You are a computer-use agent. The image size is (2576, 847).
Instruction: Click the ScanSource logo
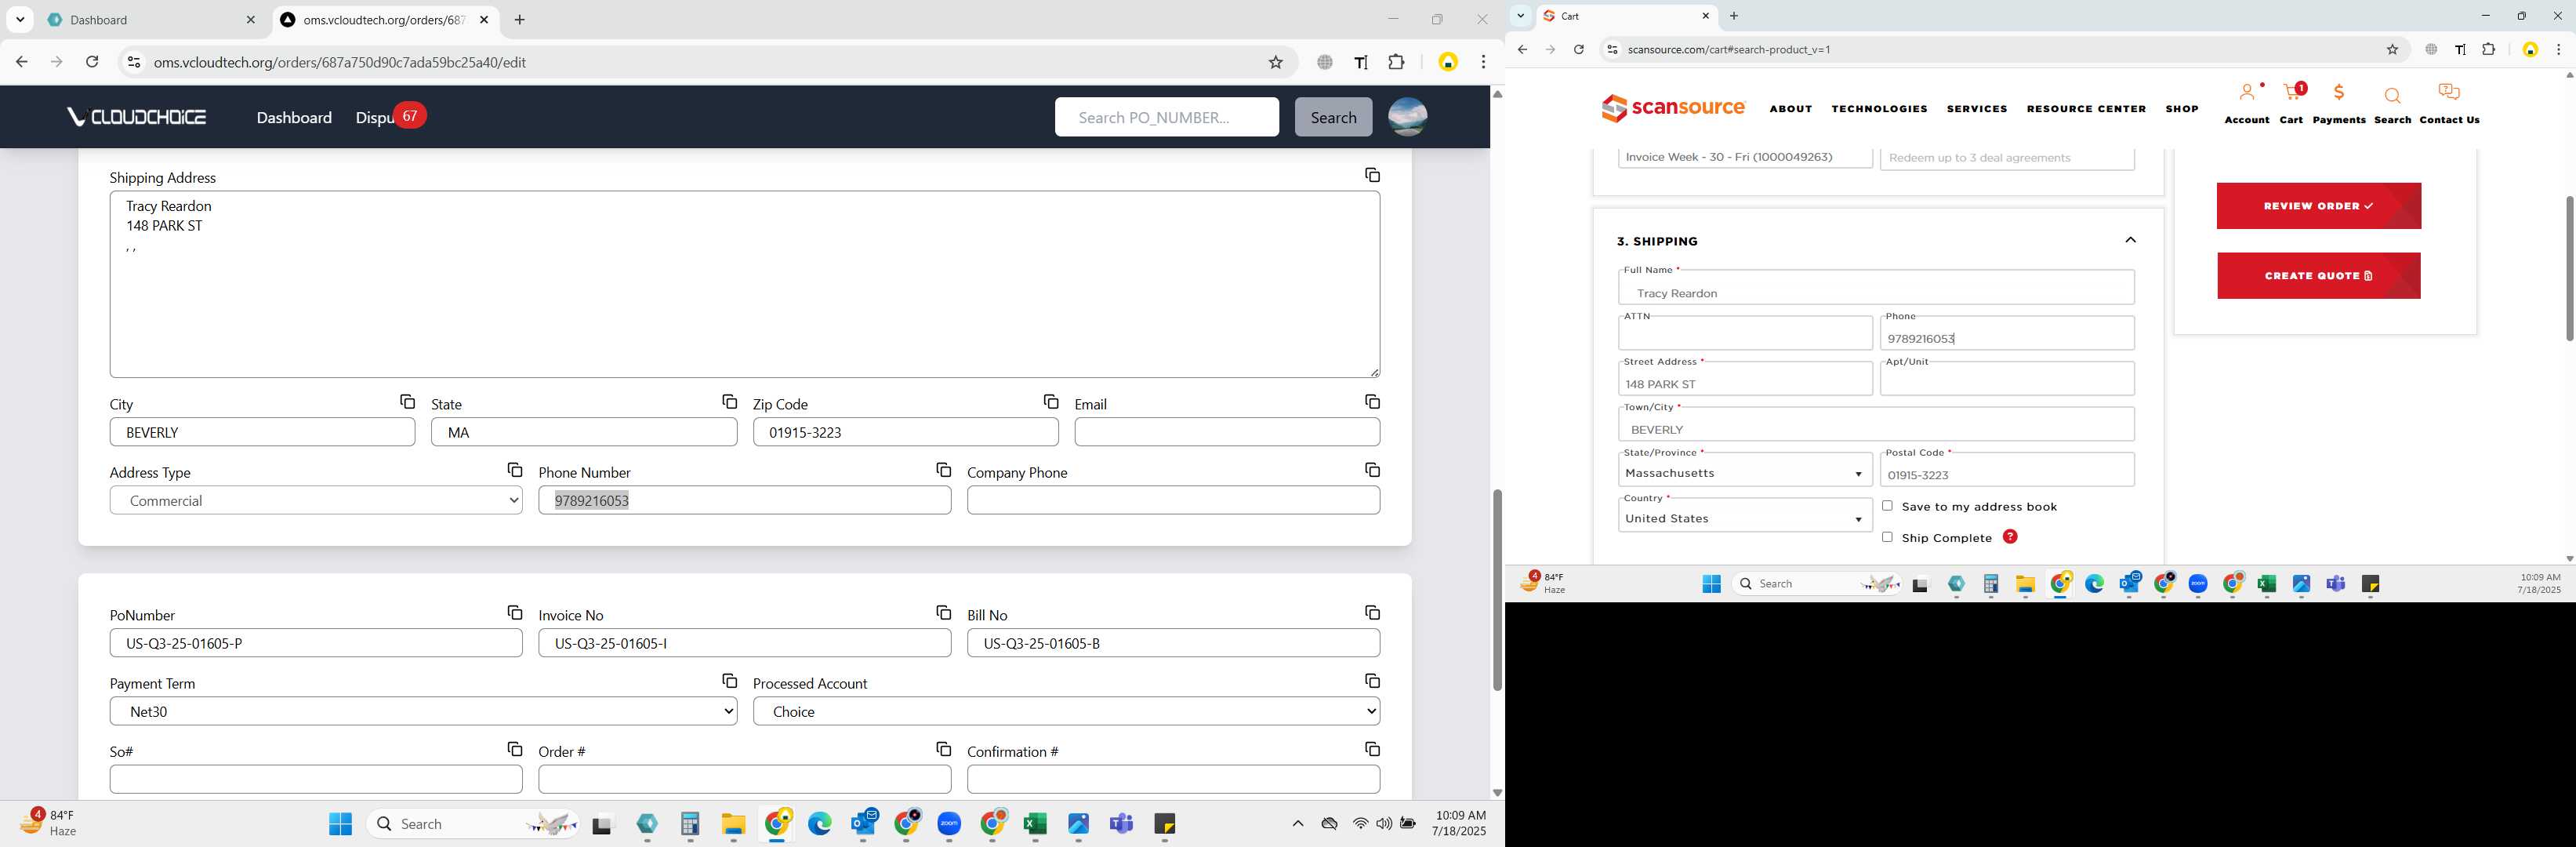click(1673, 108)
